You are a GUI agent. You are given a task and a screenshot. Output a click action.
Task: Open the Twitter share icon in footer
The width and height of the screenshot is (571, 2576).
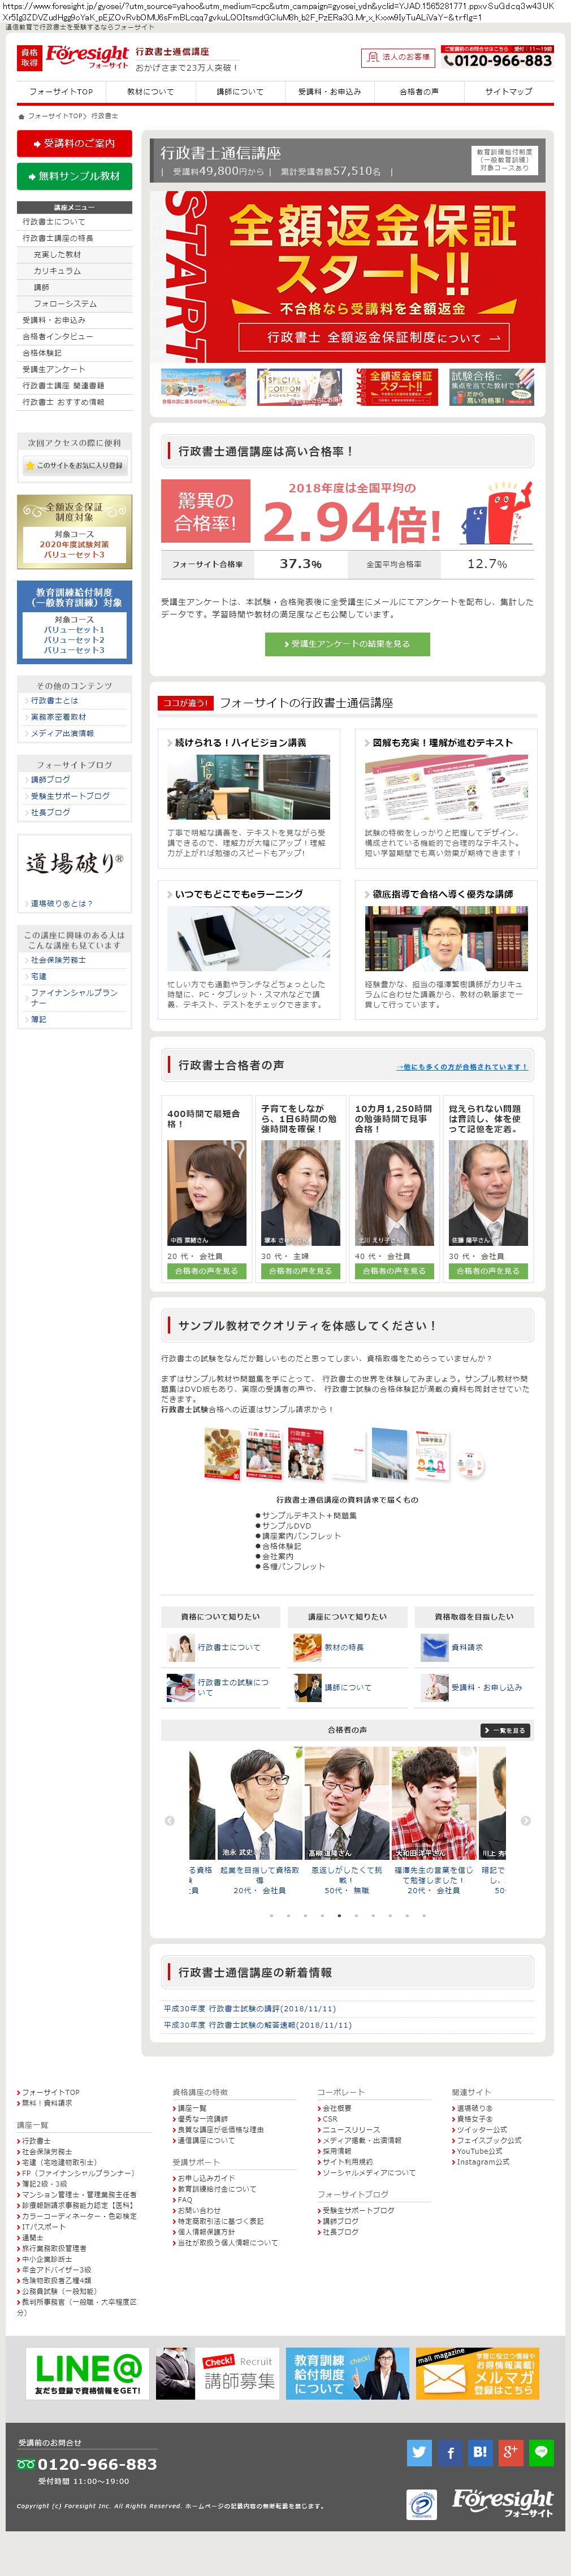tap(419, 2451)
